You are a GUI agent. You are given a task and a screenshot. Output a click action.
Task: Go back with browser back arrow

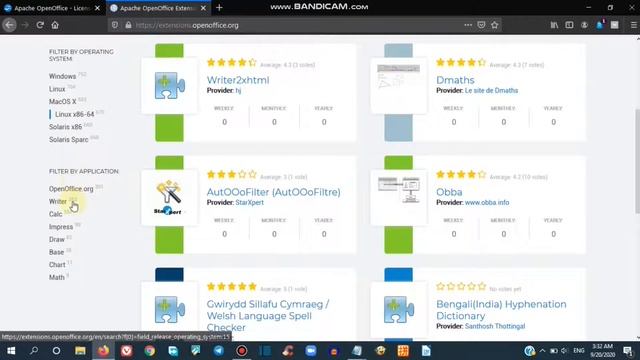coord(9,25)
